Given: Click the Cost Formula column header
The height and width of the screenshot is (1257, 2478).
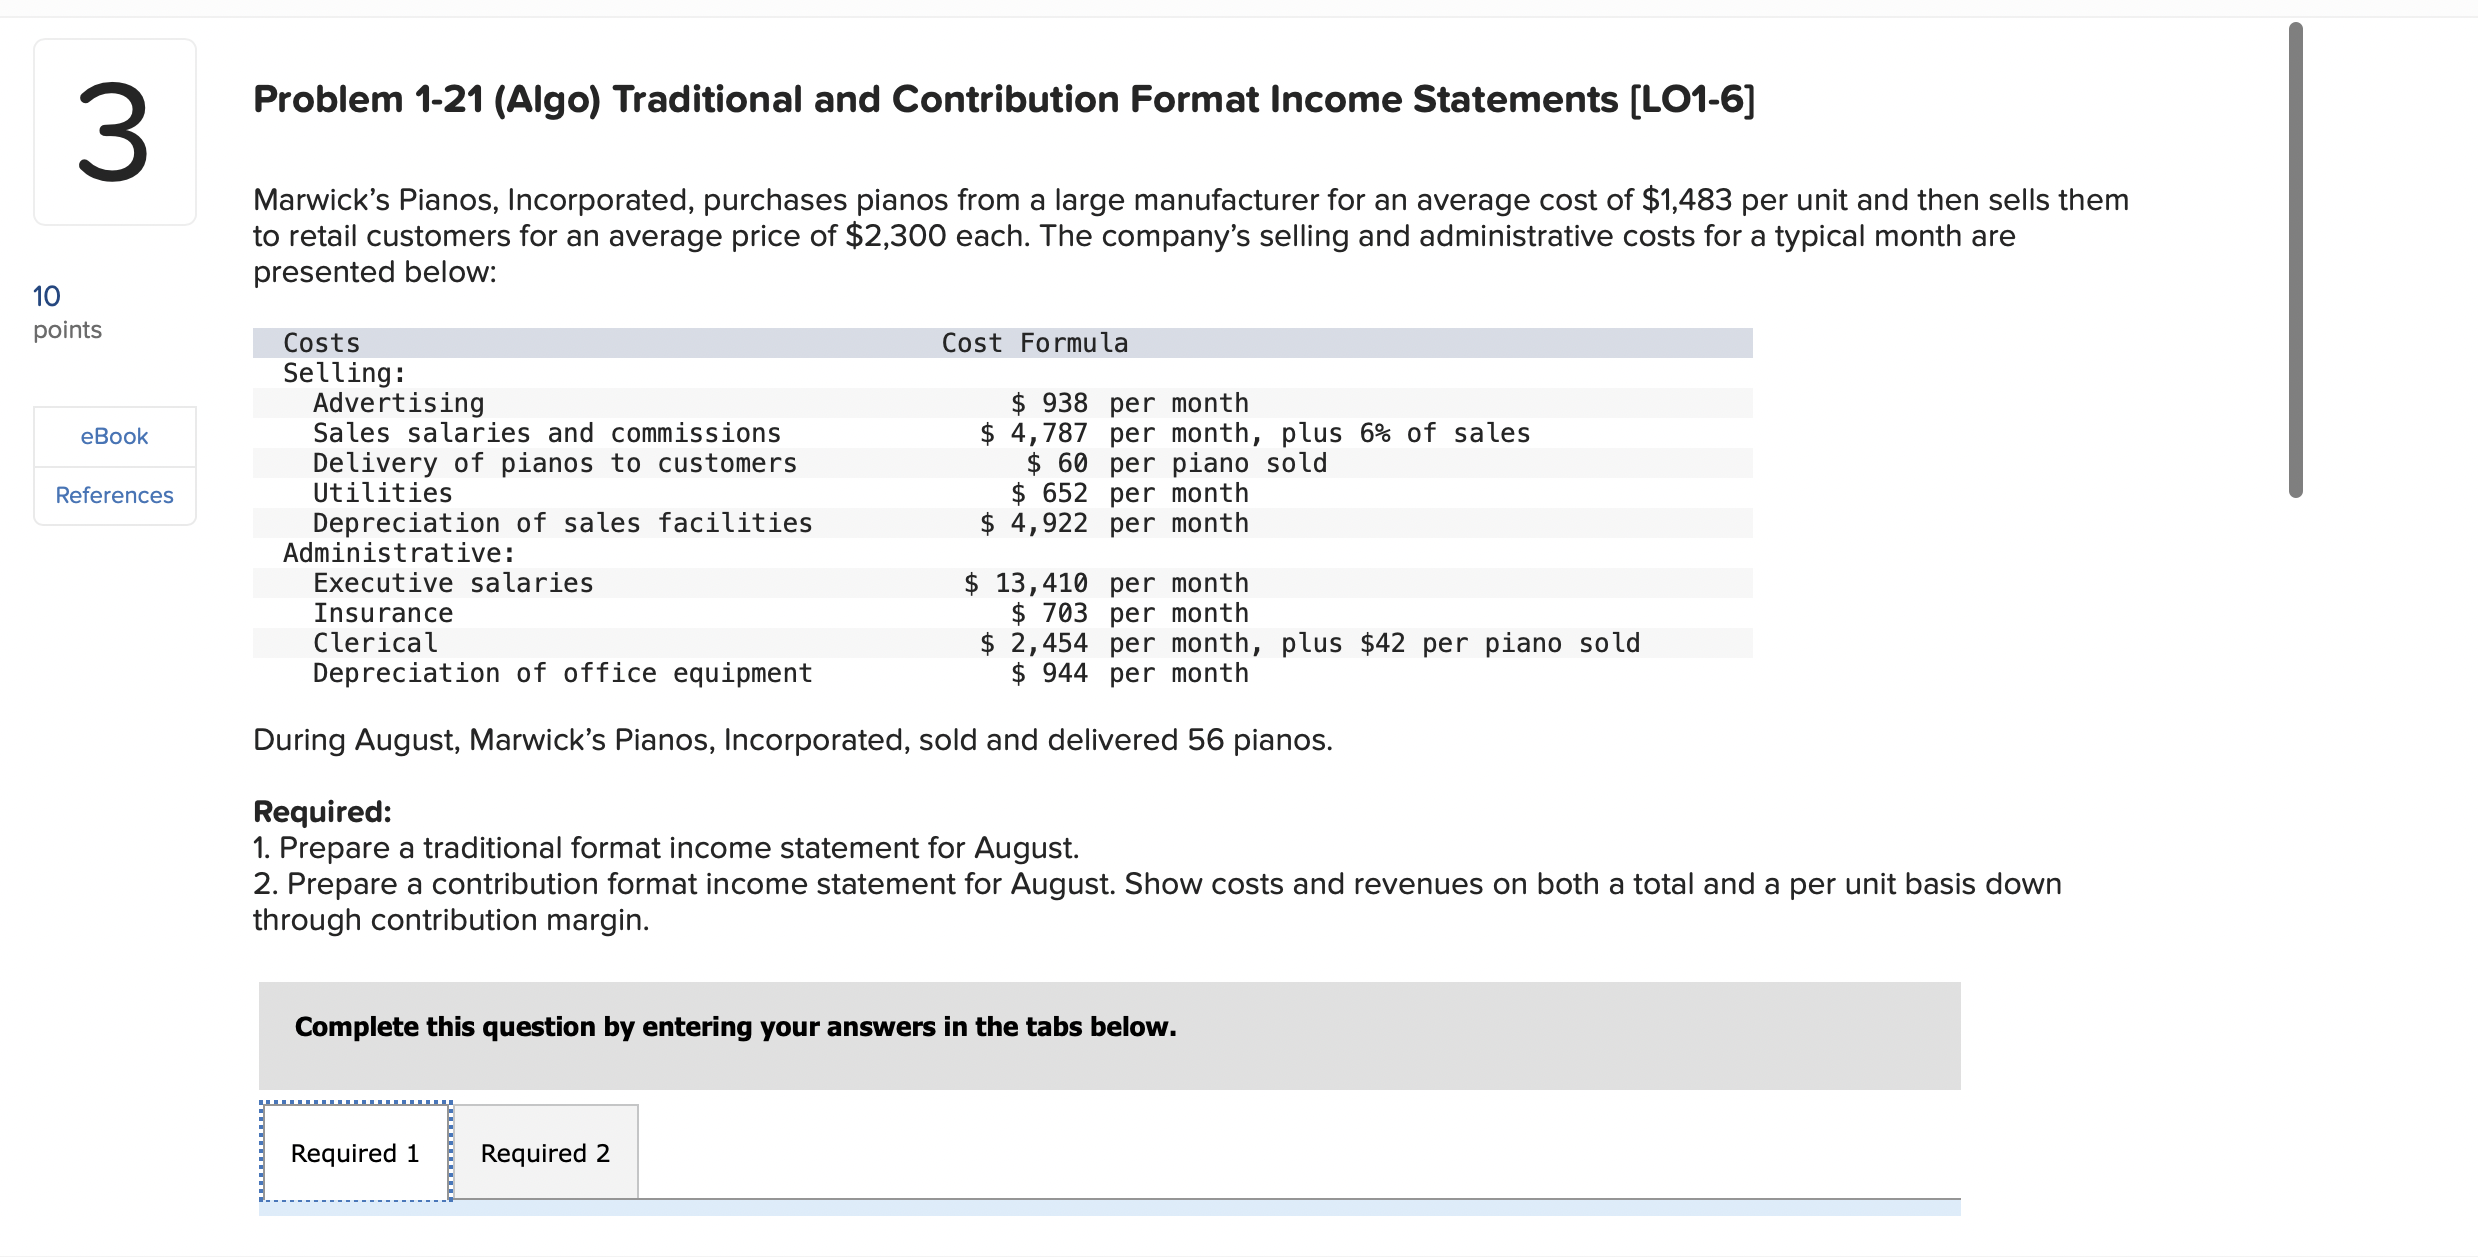Looking at the screenshot, I should (x=1034, y=343).
